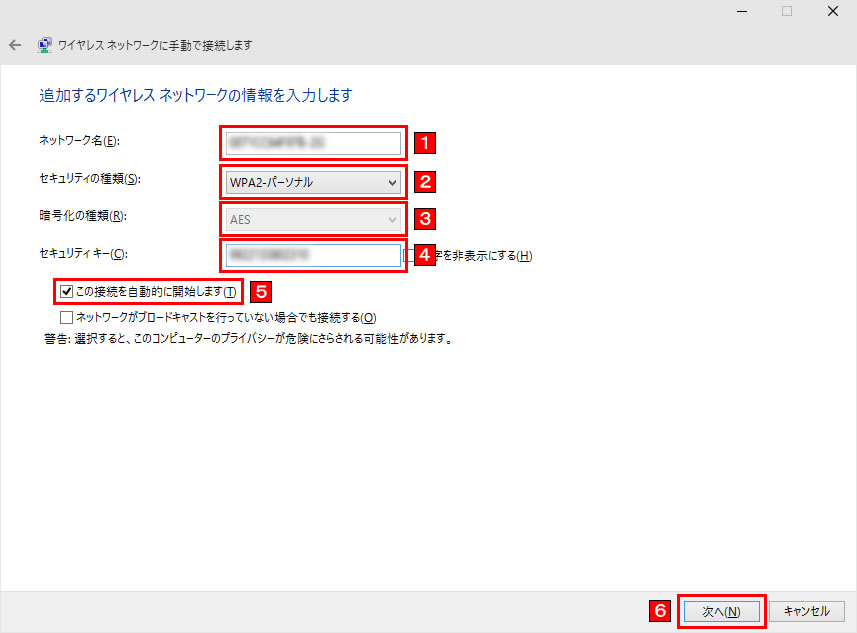Click the ネットワーク名 input field

tap(313, 143)
